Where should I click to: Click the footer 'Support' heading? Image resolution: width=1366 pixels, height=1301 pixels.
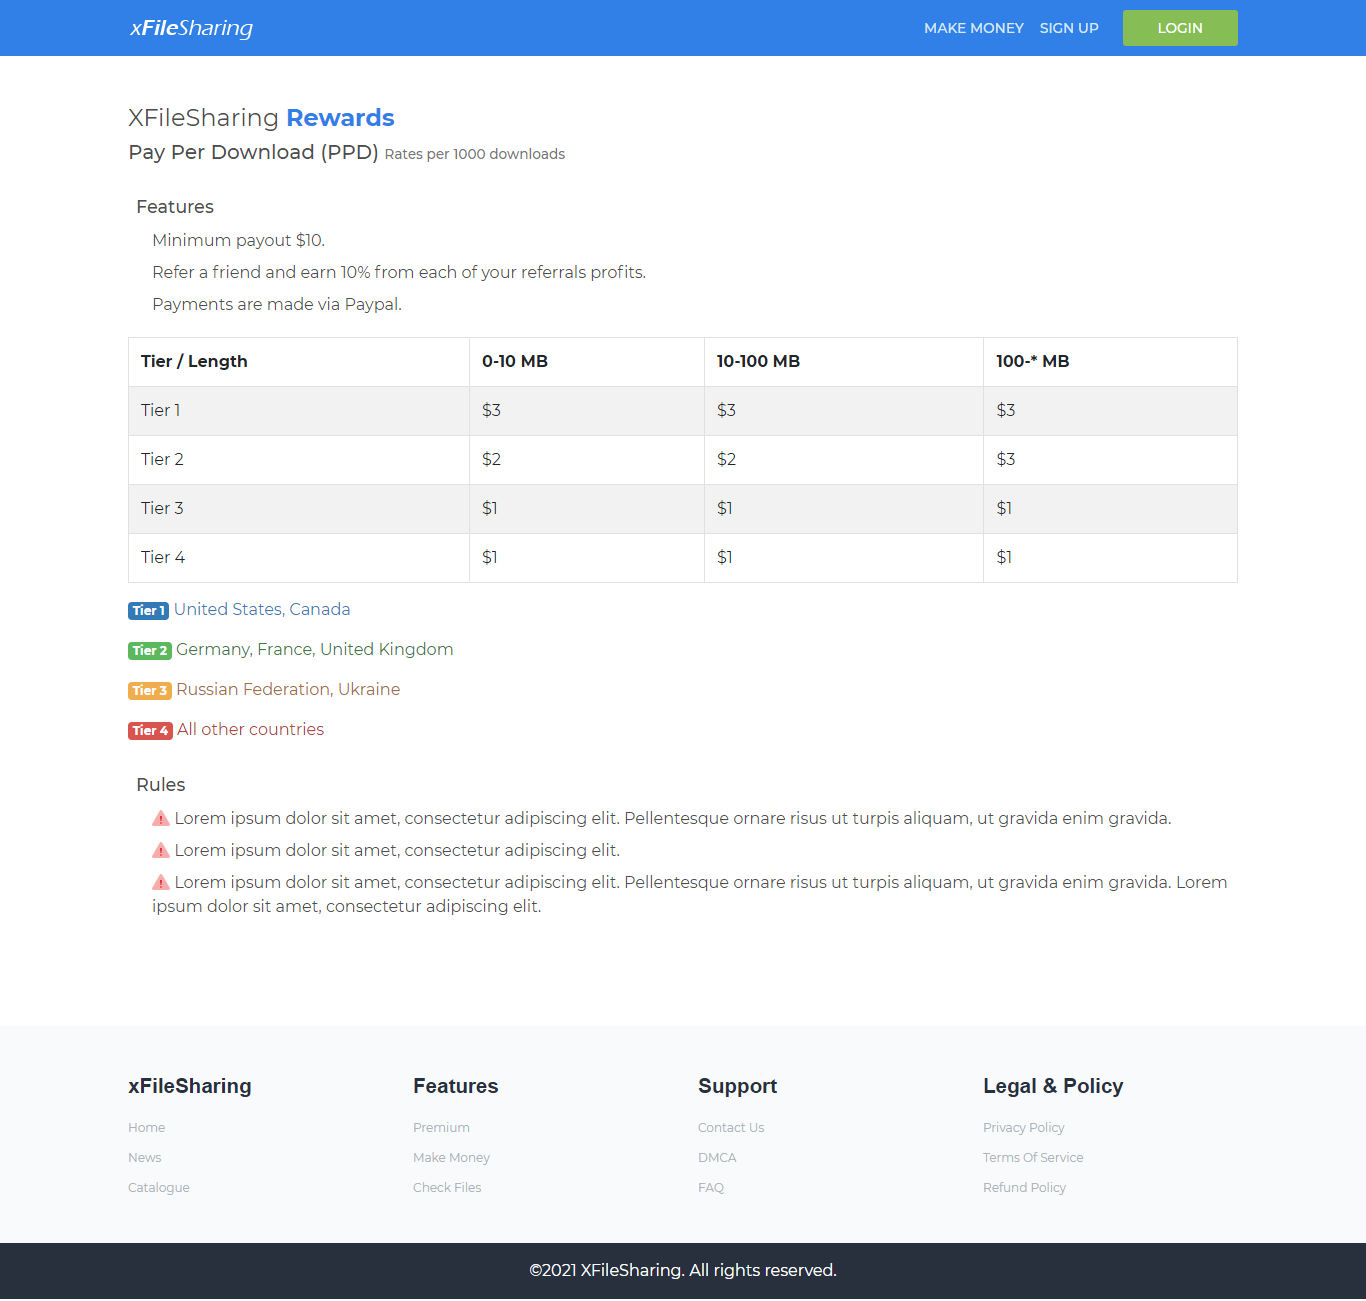(x=738, y=1086)
